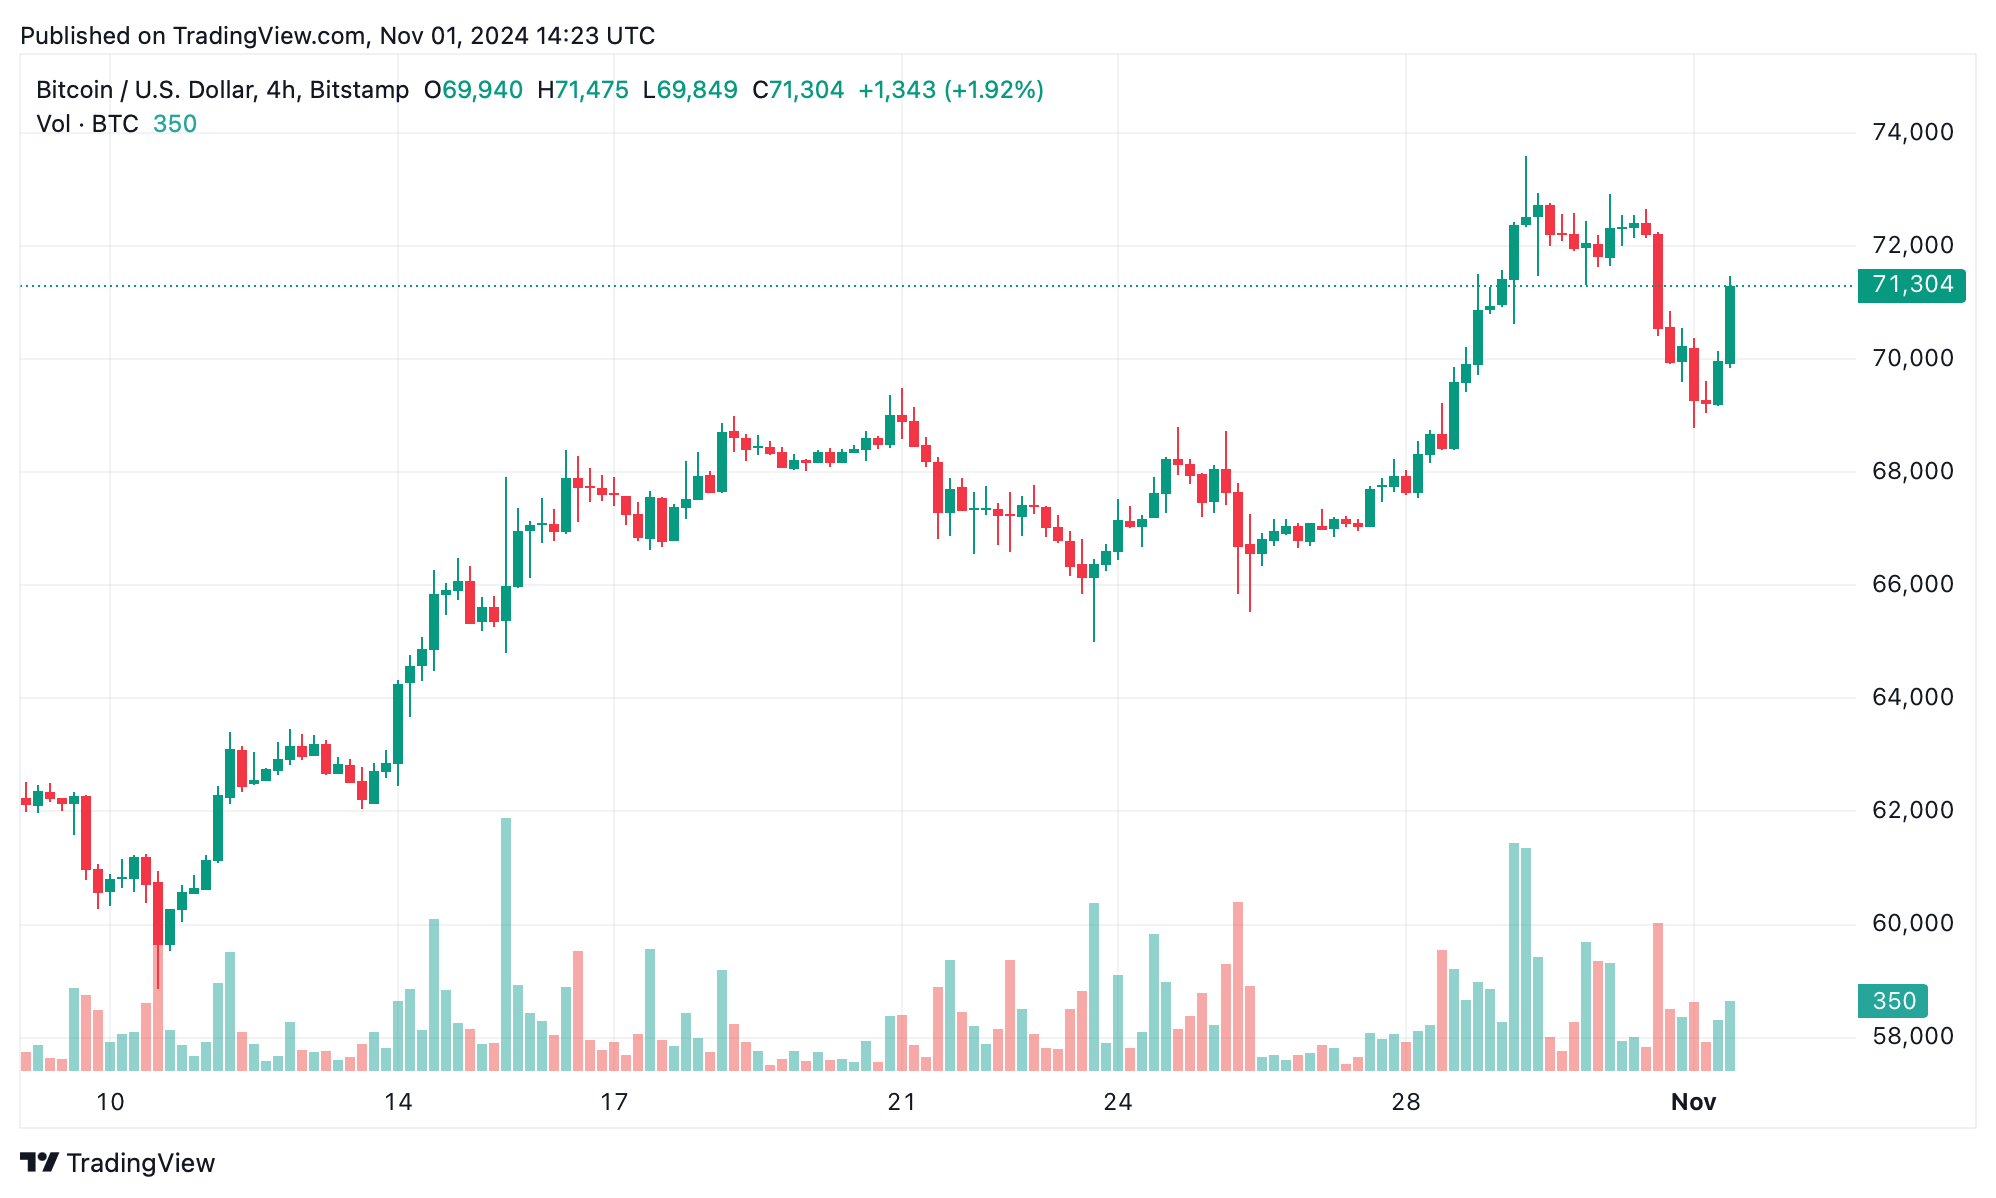Screen dimensions: 1996x1198
Task: Click the date label 24 on time axis
Action: click(1118, 1102)
